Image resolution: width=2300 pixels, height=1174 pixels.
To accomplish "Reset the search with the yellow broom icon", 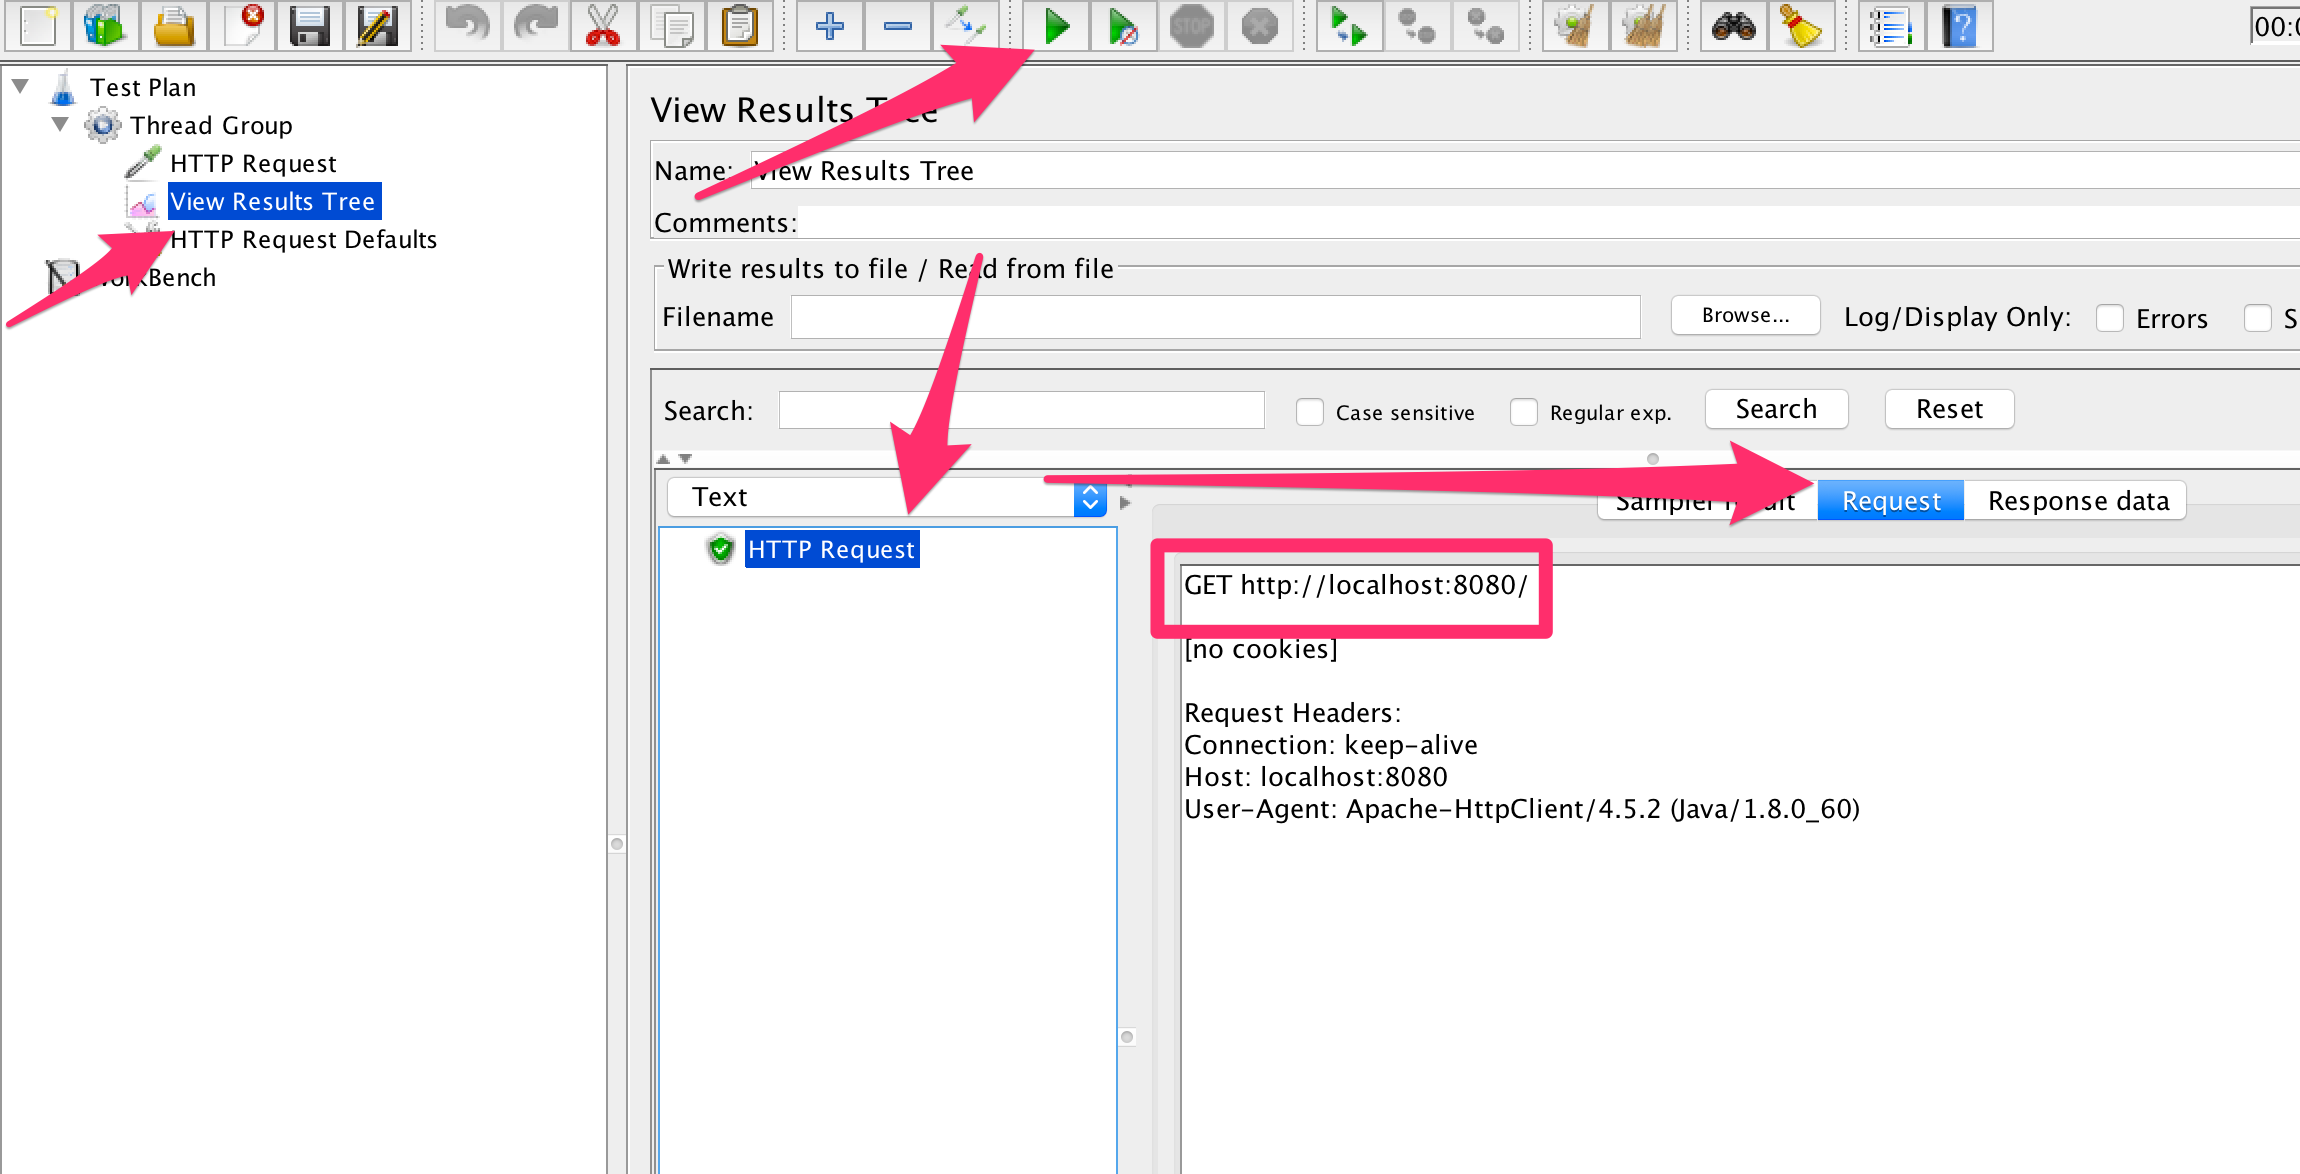I will point(1801,26).
